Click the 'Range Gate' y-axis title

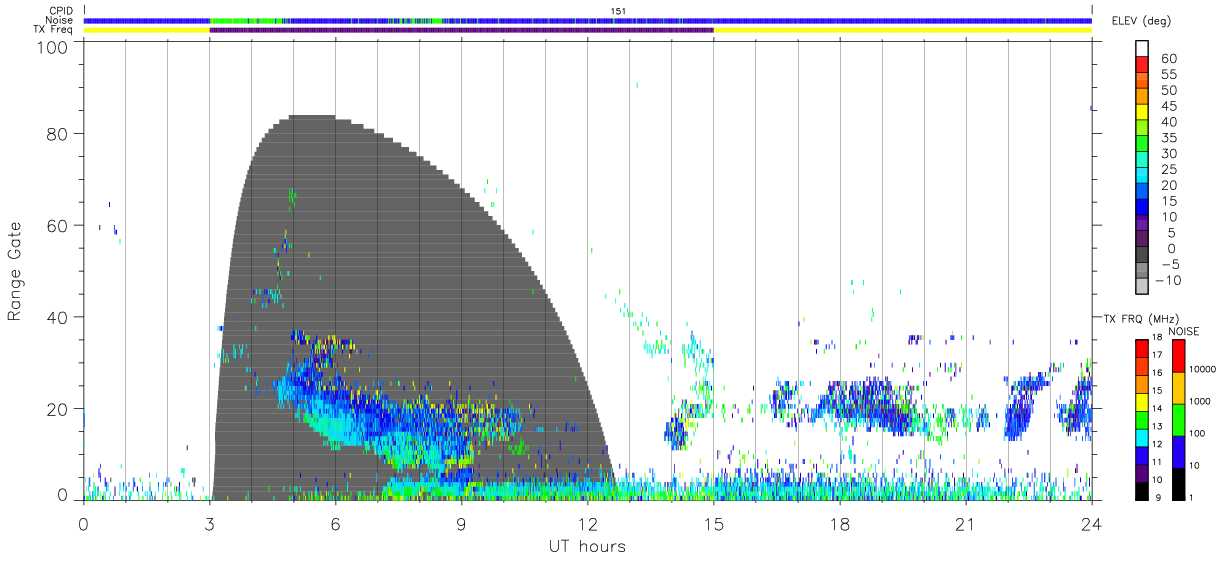click(x=15, y=270)
